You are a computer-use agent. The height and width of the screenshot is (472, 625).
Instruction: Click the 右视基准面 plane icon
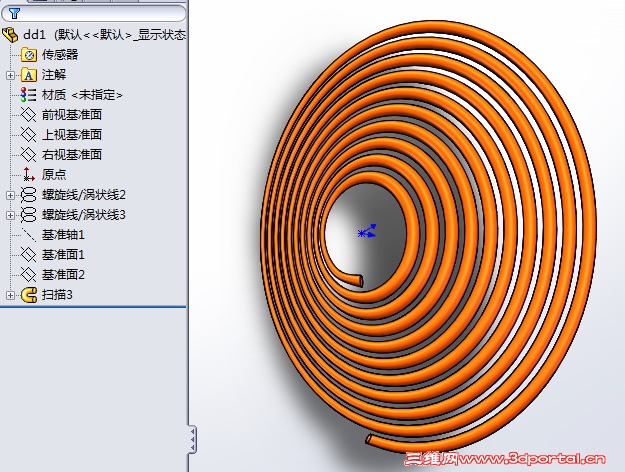29,155
